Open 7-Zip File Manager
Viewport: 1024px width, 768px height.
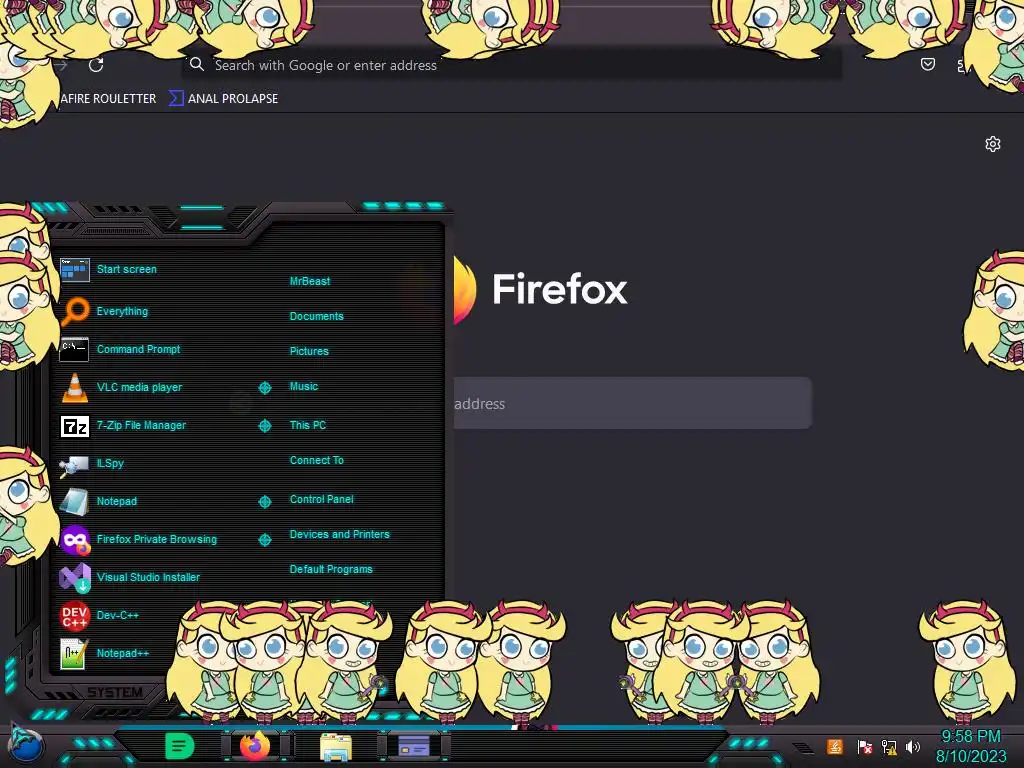tap(123, 425)
